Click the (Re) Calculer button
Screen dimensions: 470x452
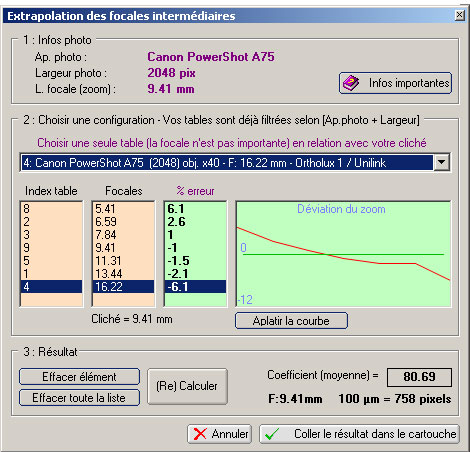[187, 386]
